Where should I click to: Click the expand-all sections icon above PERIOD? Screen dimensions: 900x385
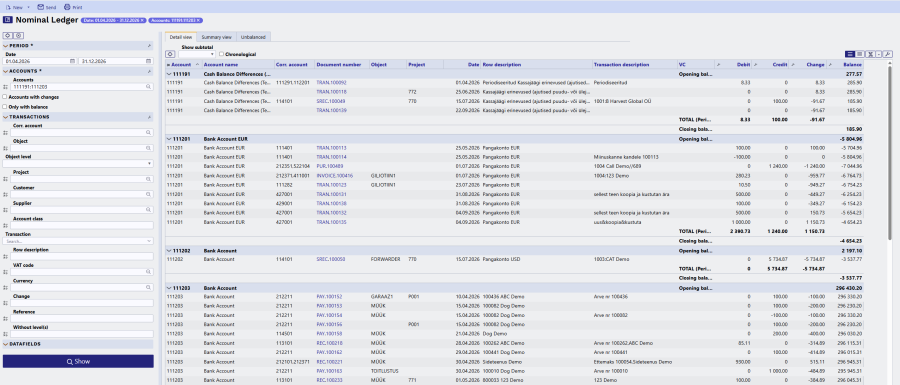click(x=8, y=36)
